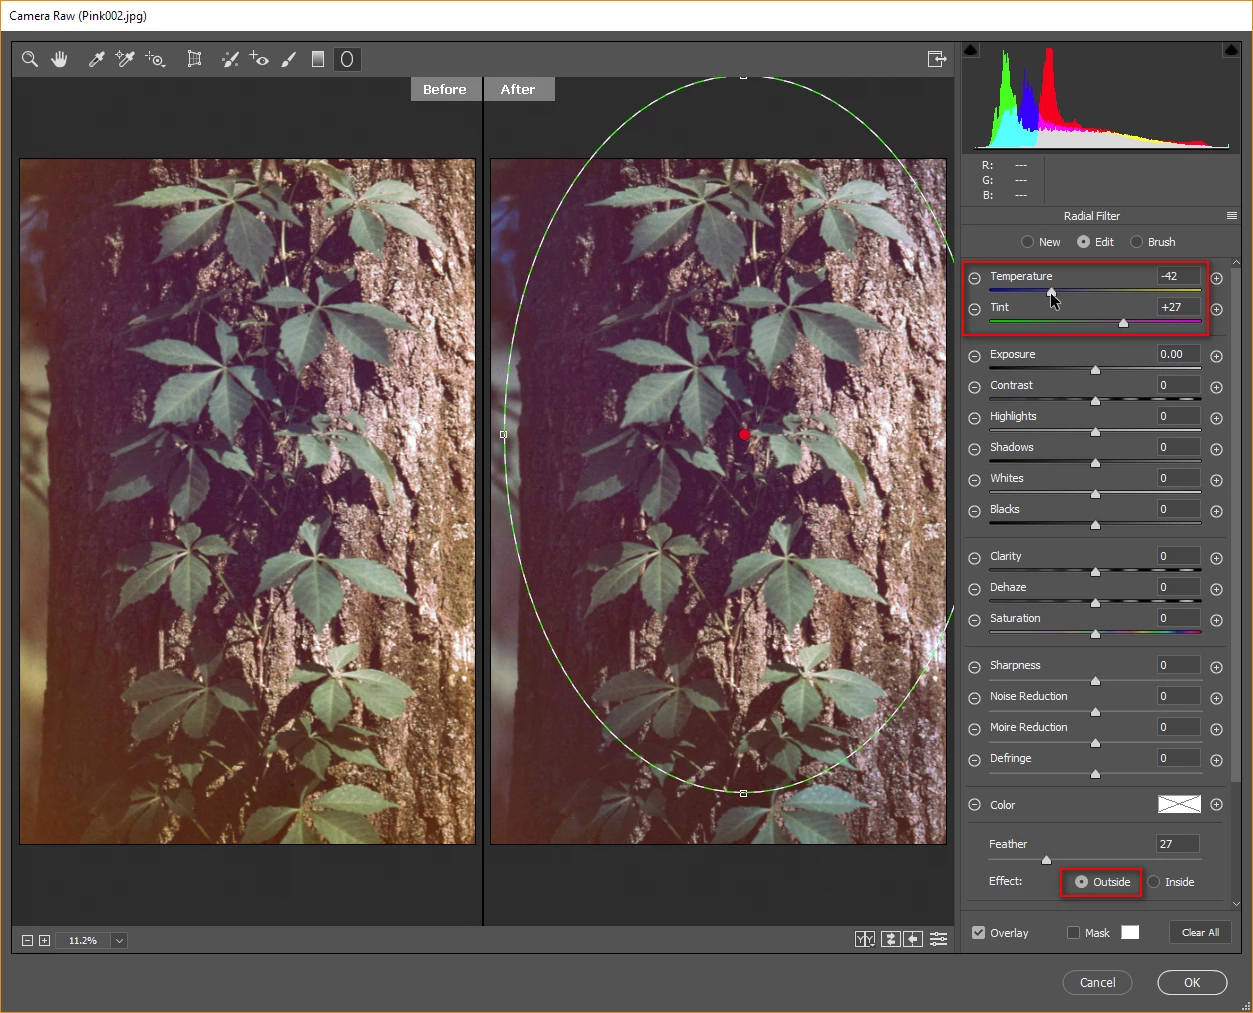Set effect to Outside

point(1081,882)
